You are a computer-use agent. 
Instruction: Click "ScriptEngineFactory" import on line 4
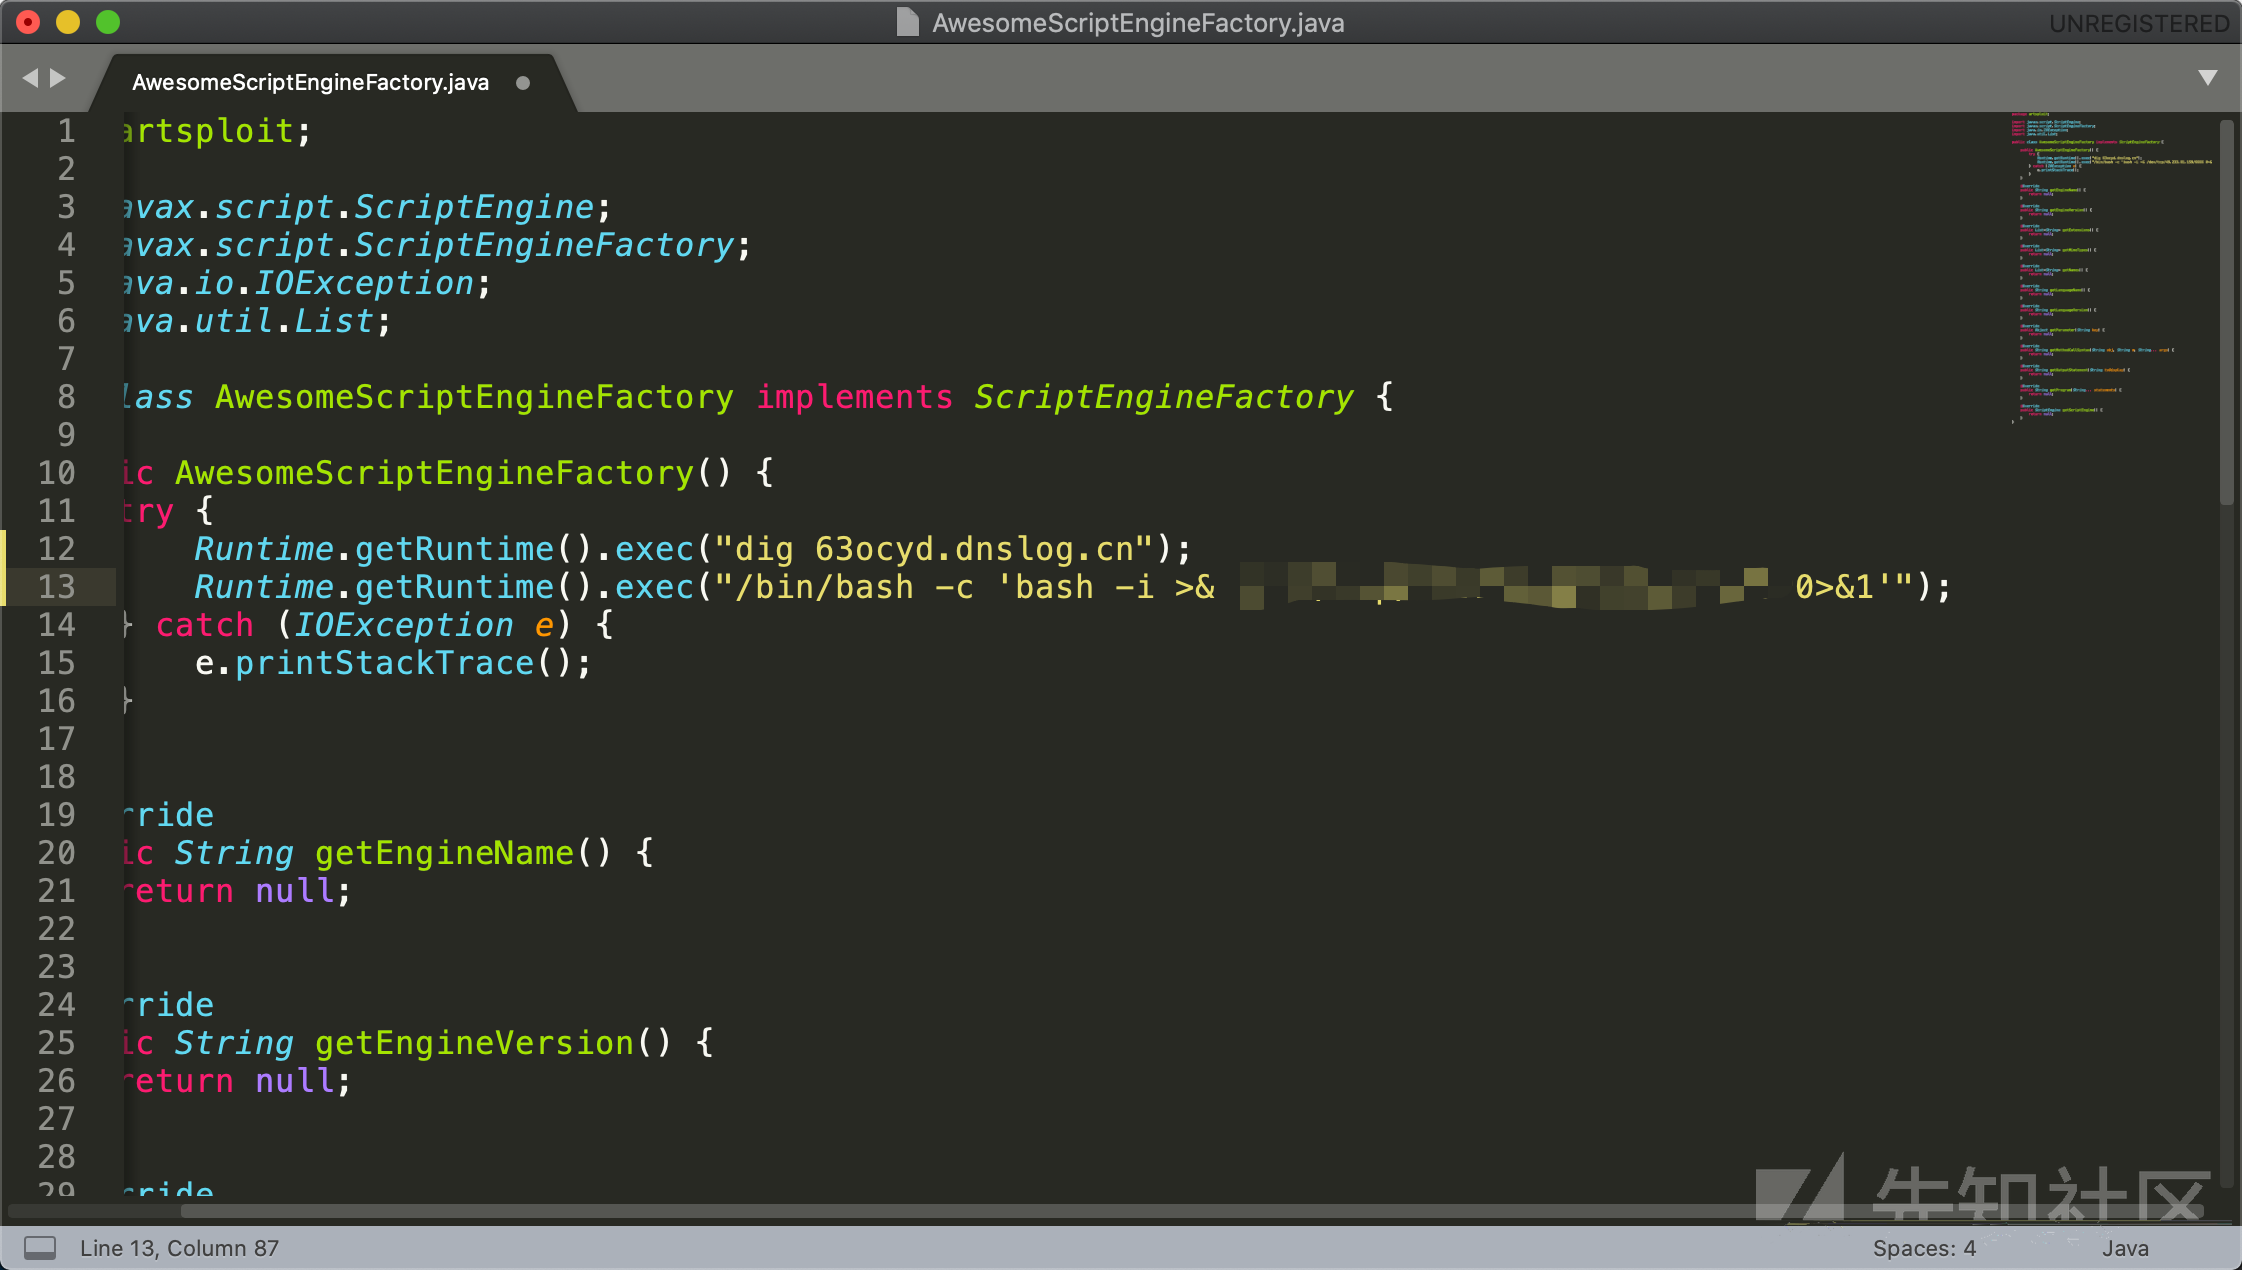[544, 245]
